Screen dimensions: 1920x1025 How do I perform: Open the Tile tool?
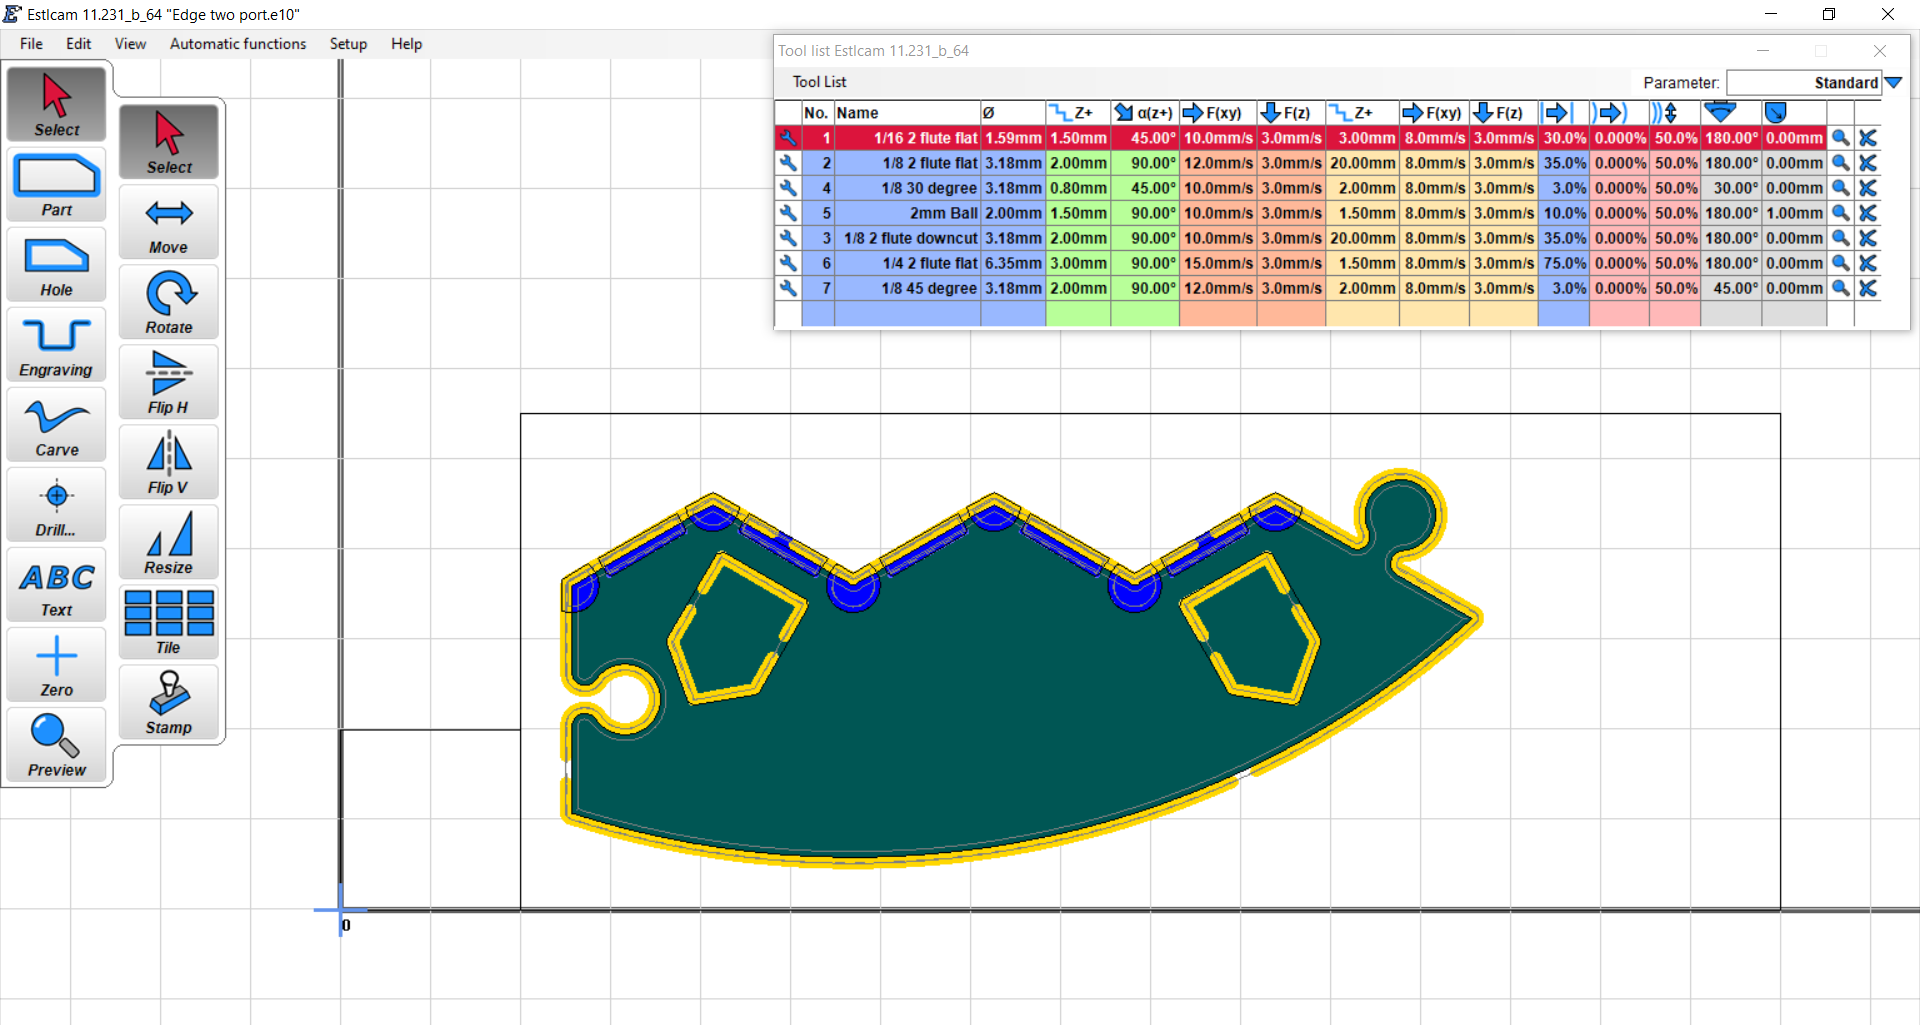click(x=169, y=622)
